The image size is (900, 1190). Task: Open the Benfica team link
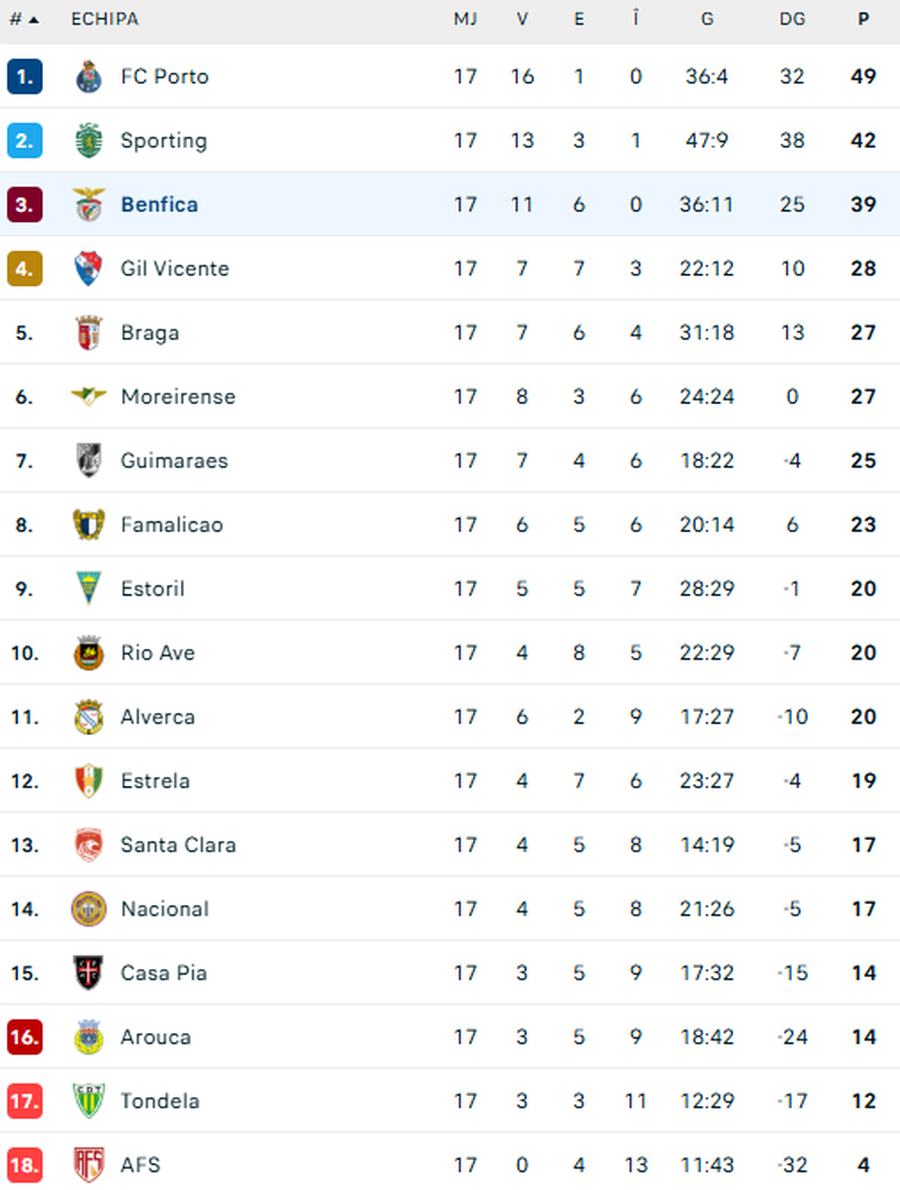coord(159,205)
